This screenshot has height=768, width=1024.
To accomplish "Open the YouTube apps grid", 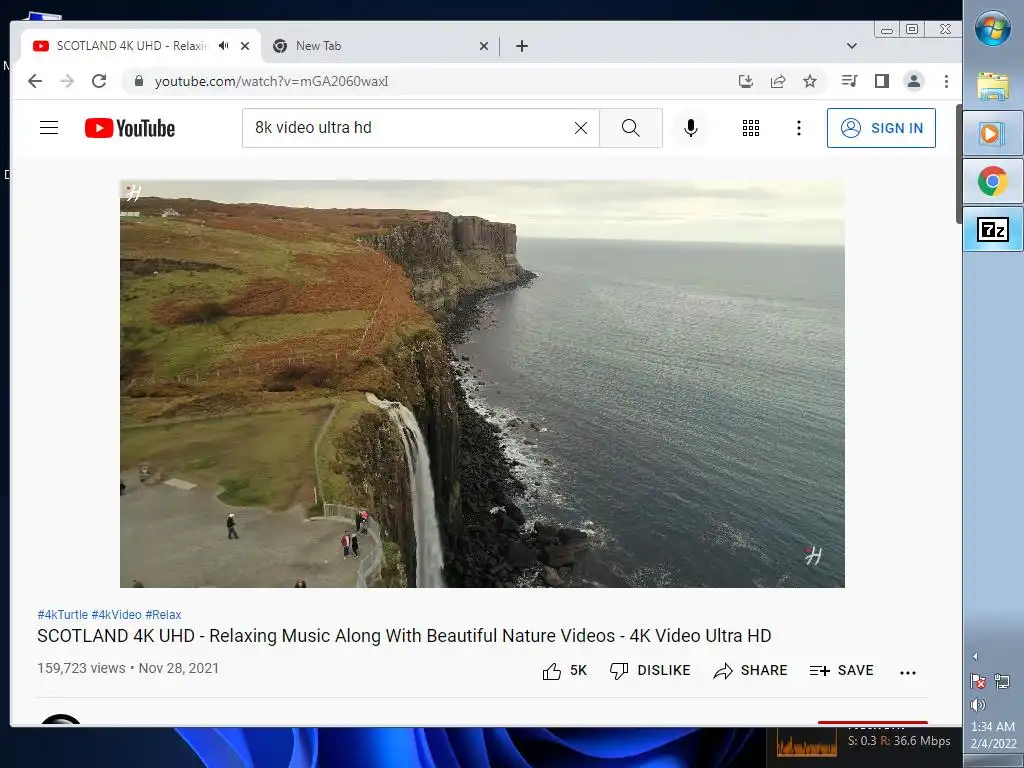I will point(751,128).
